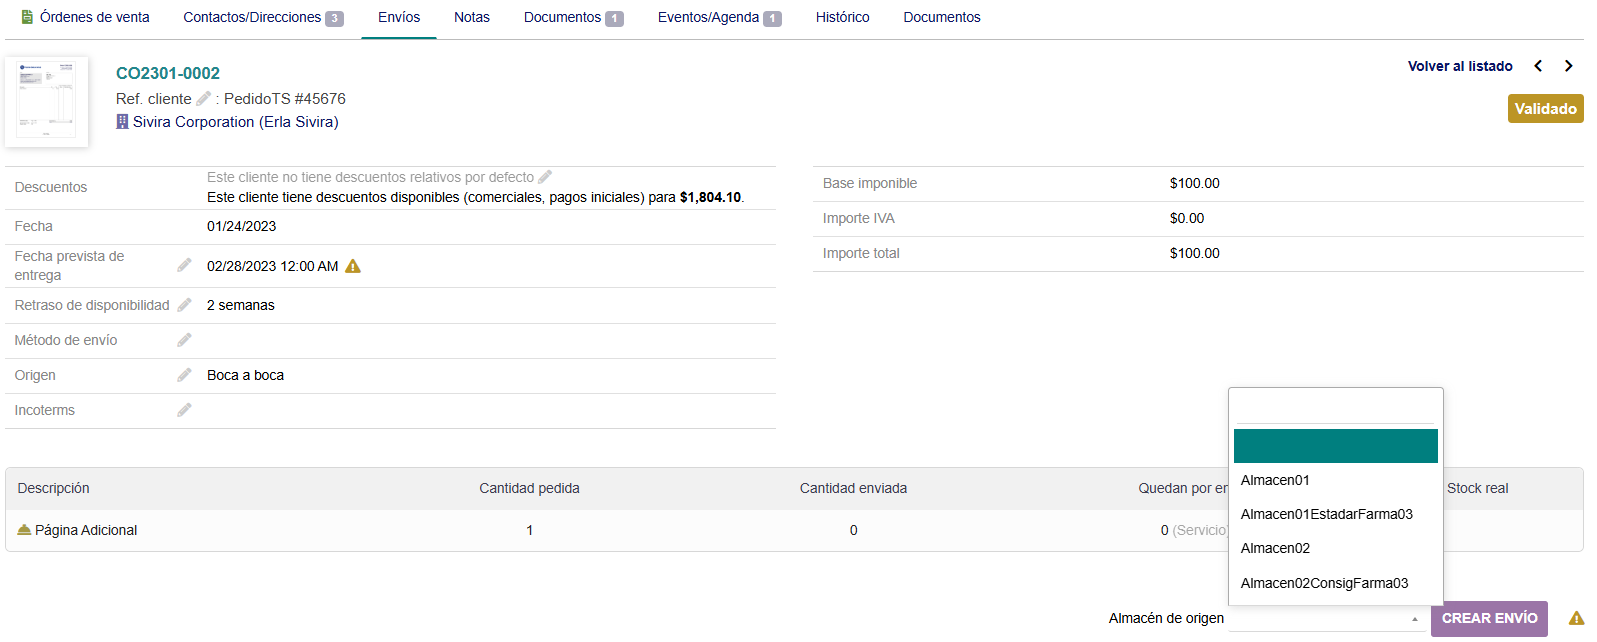
Task: Pick Almacen01EstadarFarma03 in the dropdown
Action: click(x=1326, y=514)
